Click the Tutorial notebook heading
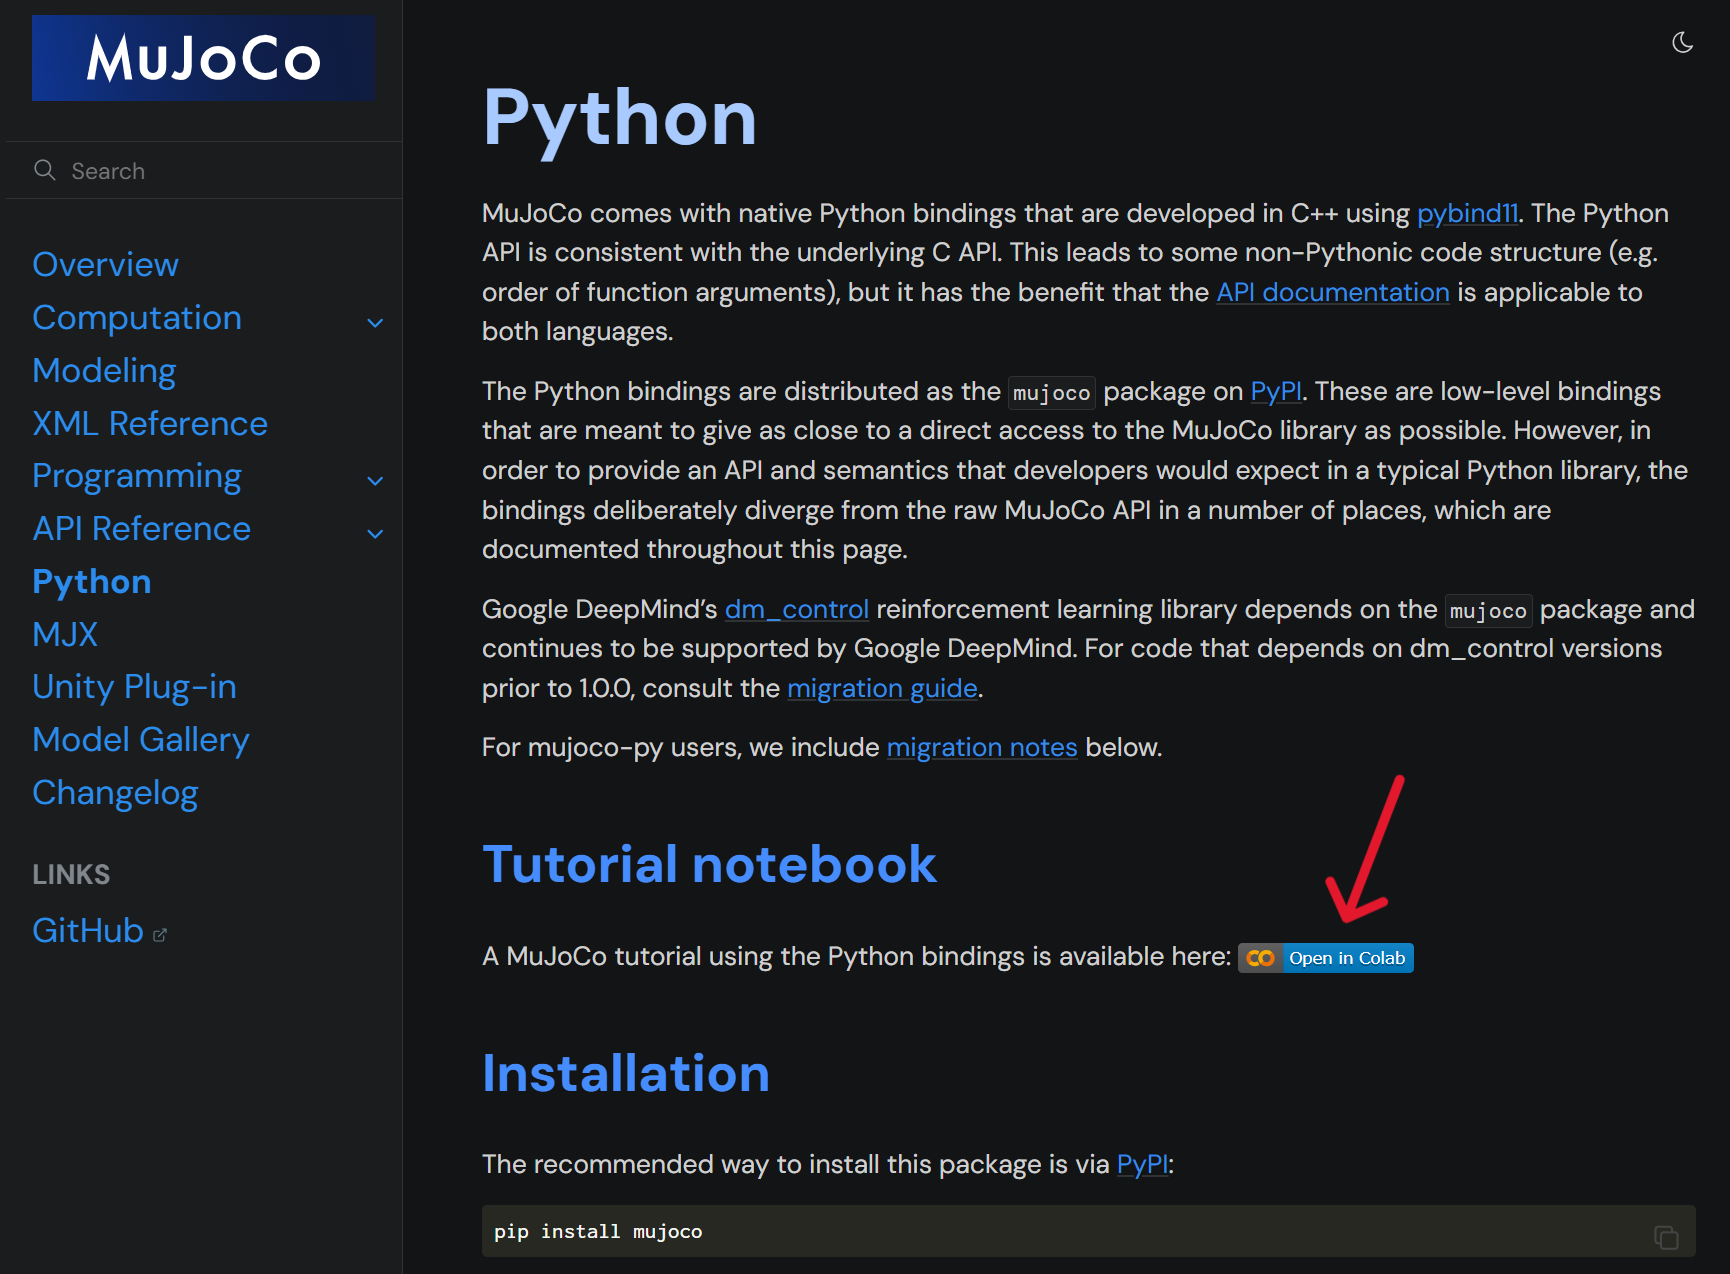This screenshot has height=1274, width=1730. 709,864
